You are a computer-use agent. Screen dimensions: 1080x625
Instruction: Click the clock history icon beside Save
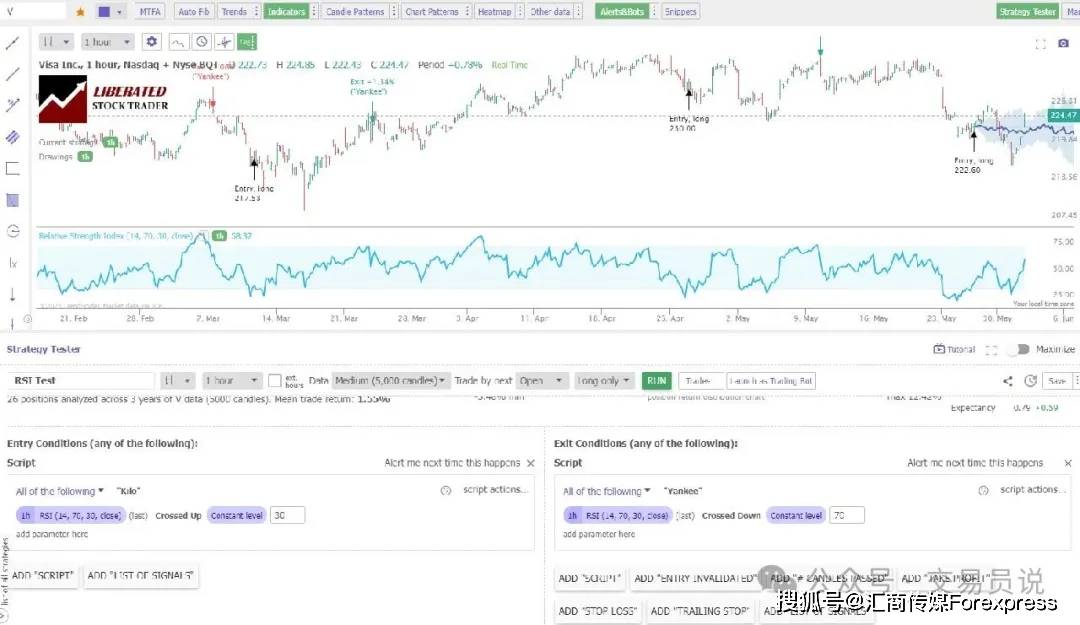[1030, 381]
